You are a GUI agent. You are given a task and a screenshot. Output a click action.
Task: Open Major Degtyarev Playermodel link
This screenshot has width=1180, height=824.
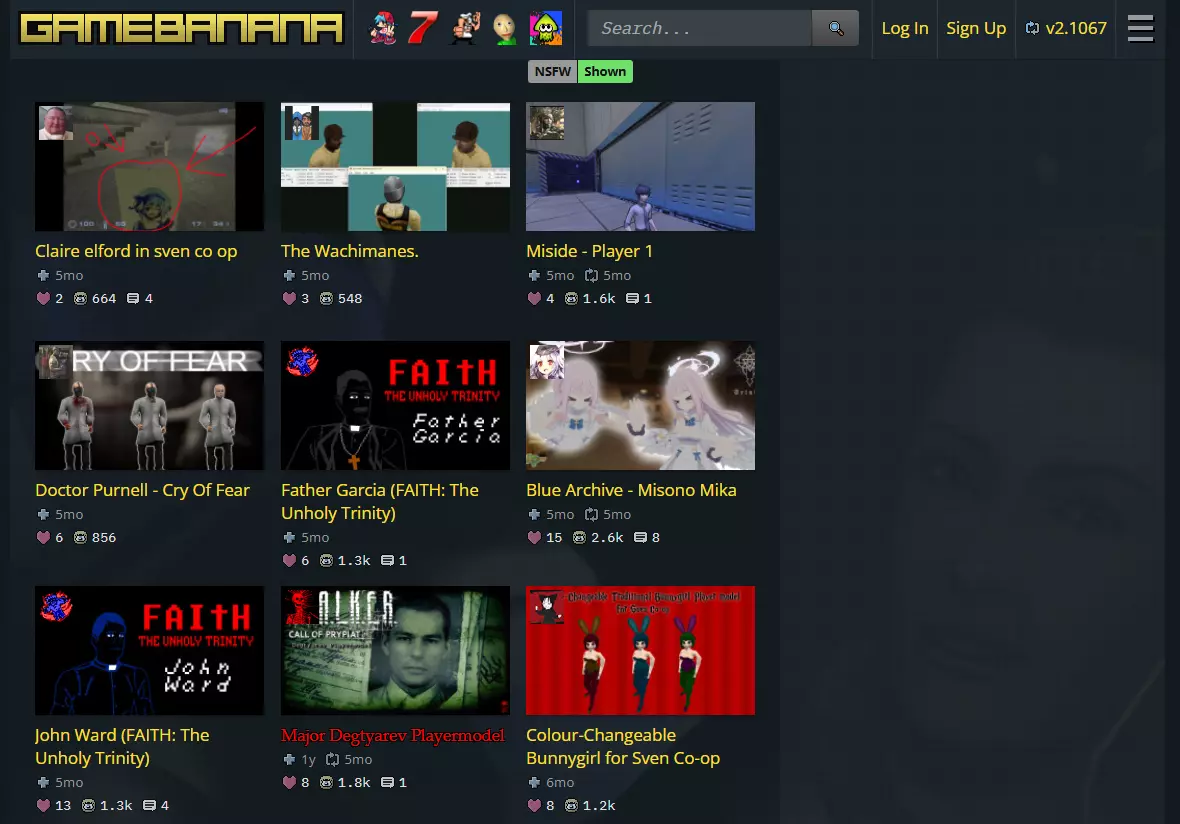click(393, 735)
